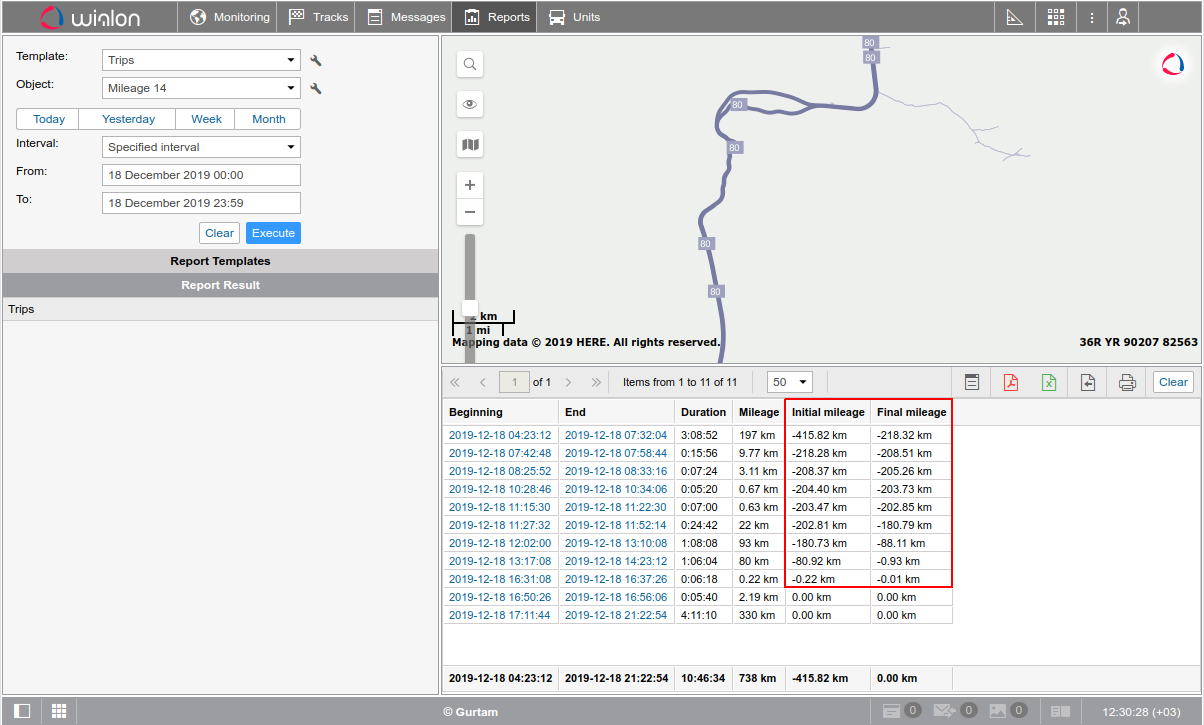Open trip end 2019-12-18 07:58:44
This screenshot has height=725, width=1204.
[616, 453]
